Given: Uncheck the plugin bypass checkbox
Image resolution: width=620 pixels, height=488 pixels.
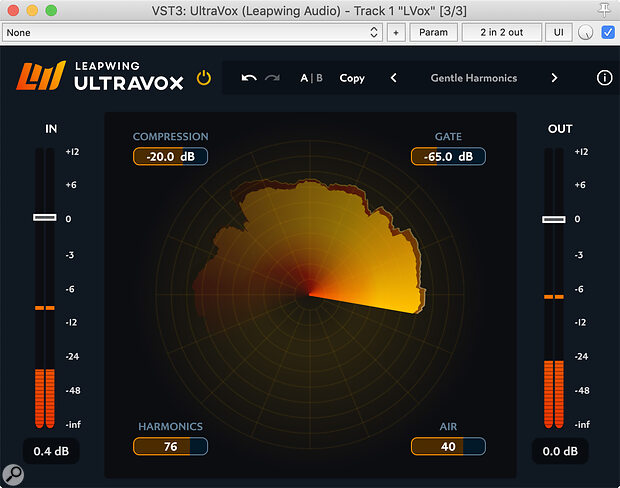Looking at the screenshot, I should point(608,32).
